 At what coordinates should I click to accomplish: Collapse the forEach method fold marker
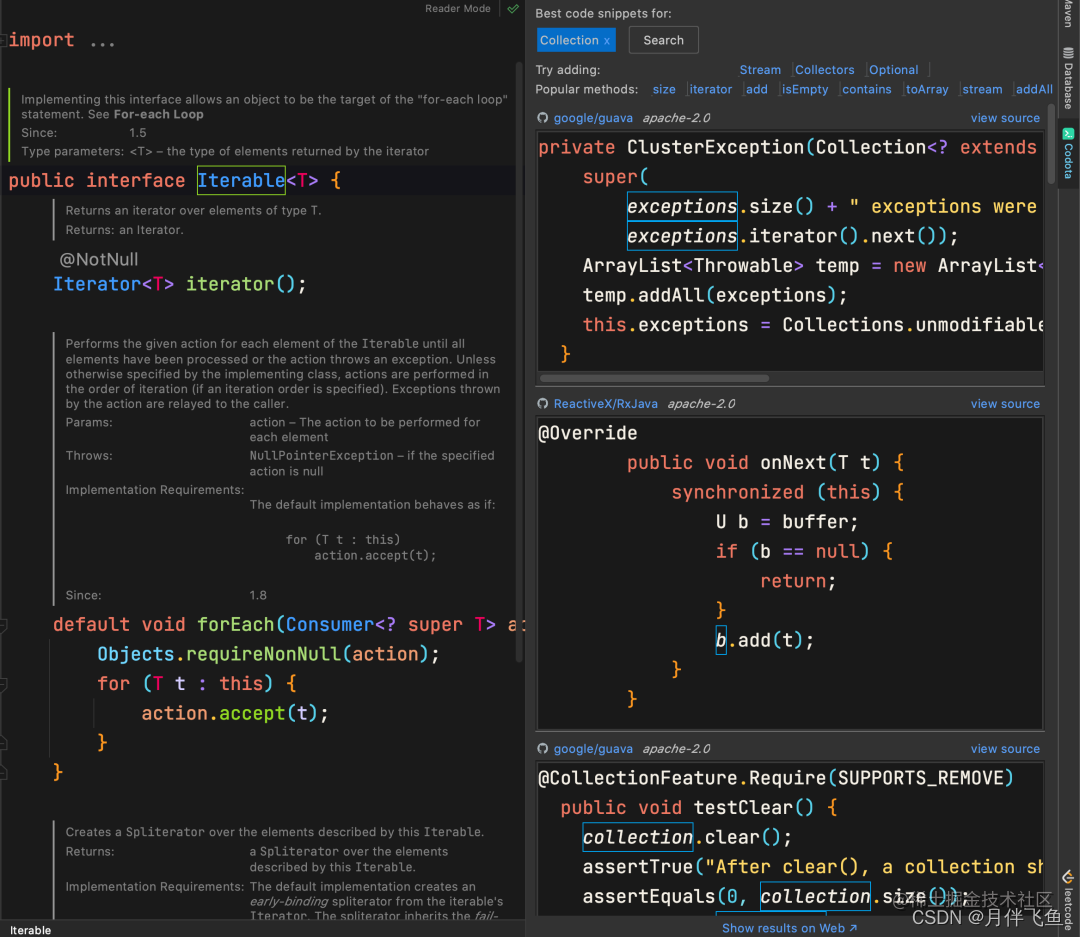3,626
